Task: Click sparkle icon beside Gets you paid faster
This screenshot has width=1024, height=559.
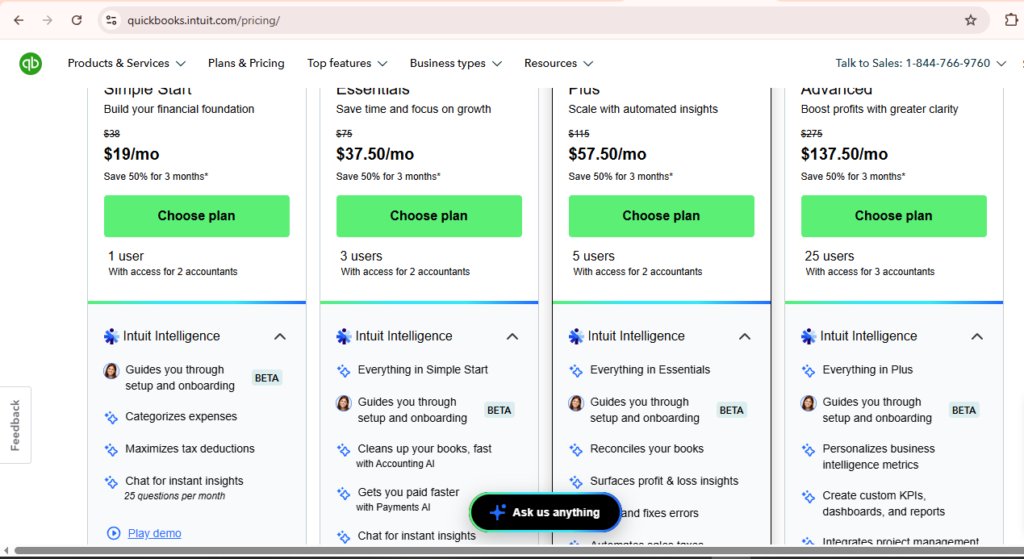Action: click(x=344, y=494)
